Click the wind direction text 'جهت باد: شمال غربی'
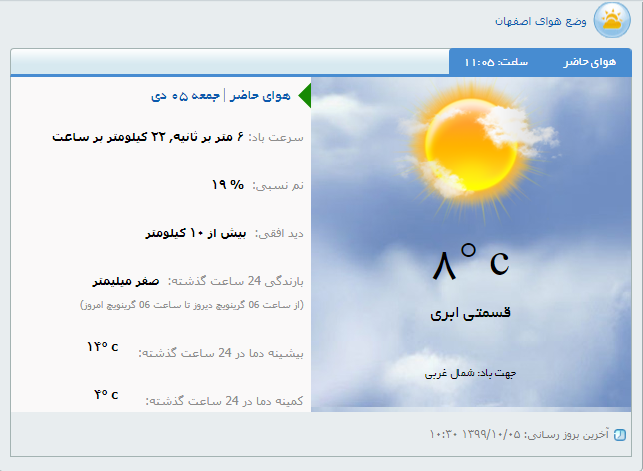This screenshot has width=643, height=471. [x=470, y=373]
